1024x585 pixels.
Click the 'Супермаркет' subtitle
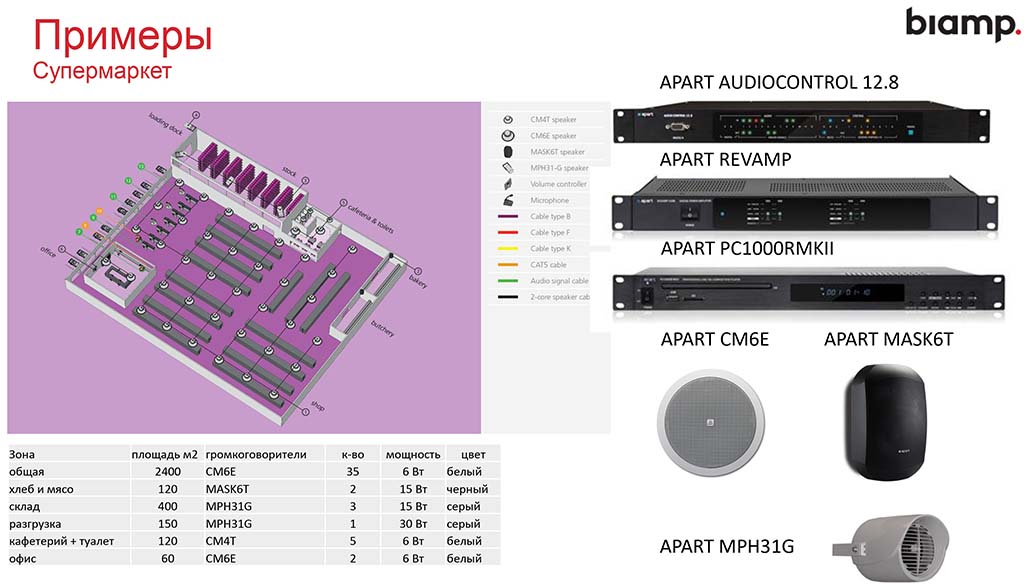tap(102, 71)
